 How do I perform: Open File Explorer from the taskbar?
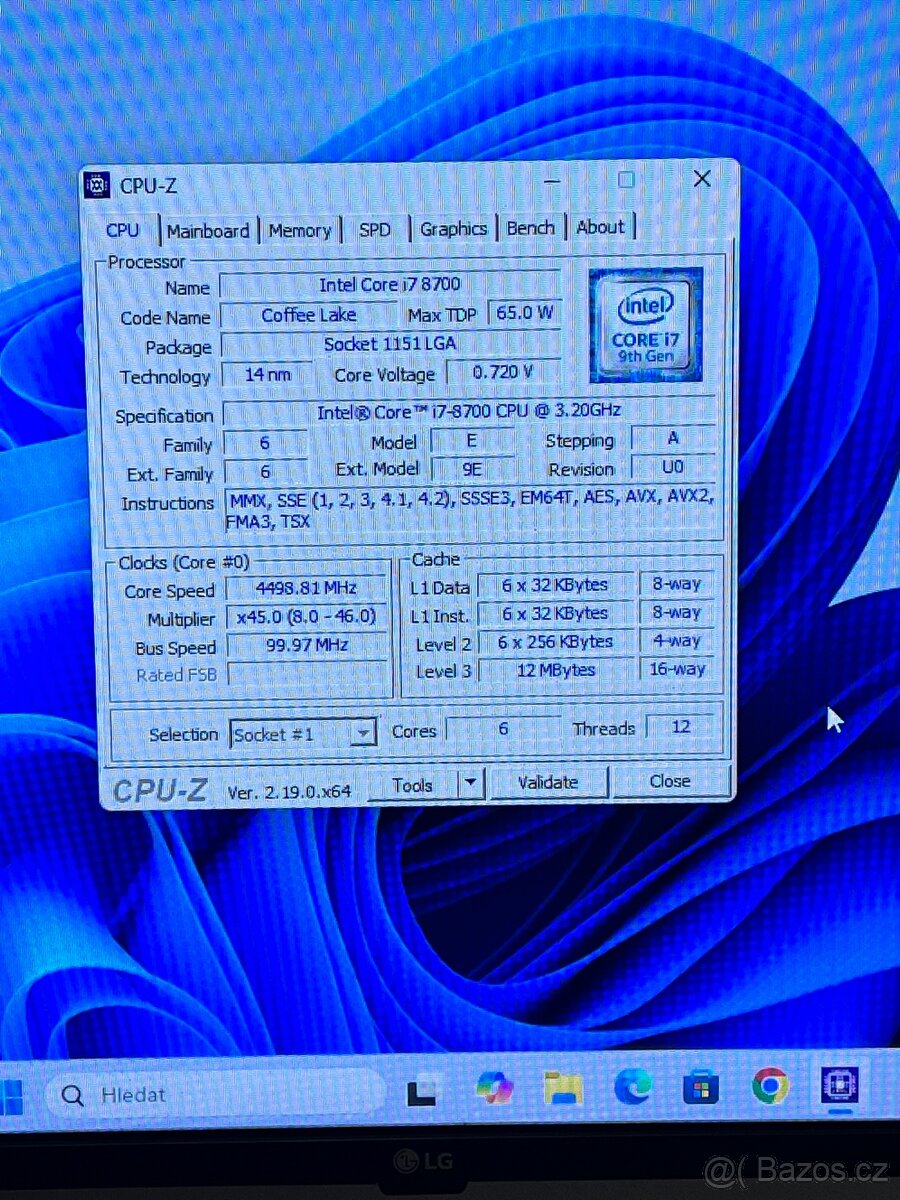coord(564,1087)
